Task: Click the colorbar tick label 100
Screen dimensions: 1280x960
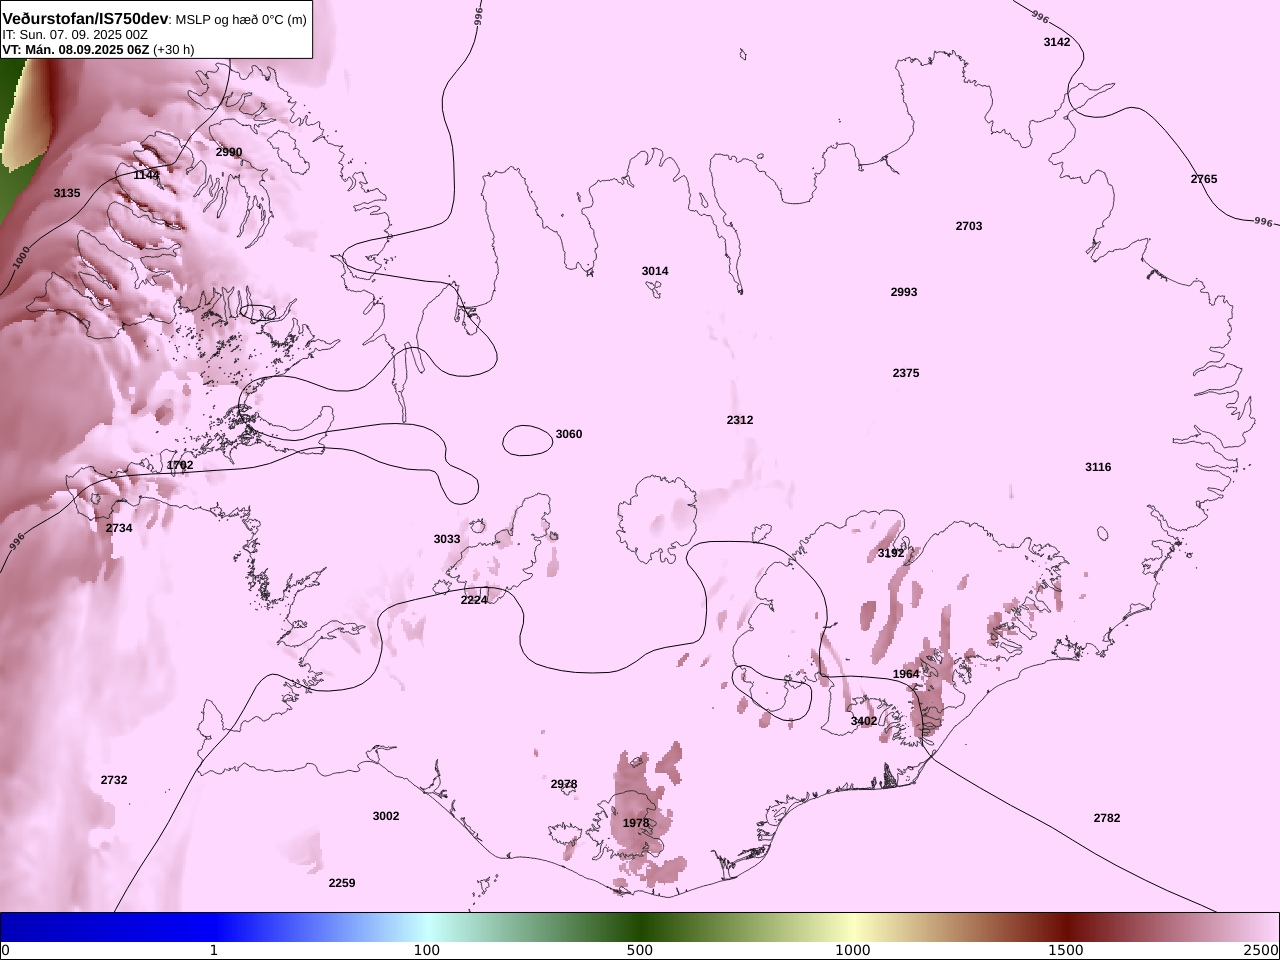Action: click(x=427, y=950)
